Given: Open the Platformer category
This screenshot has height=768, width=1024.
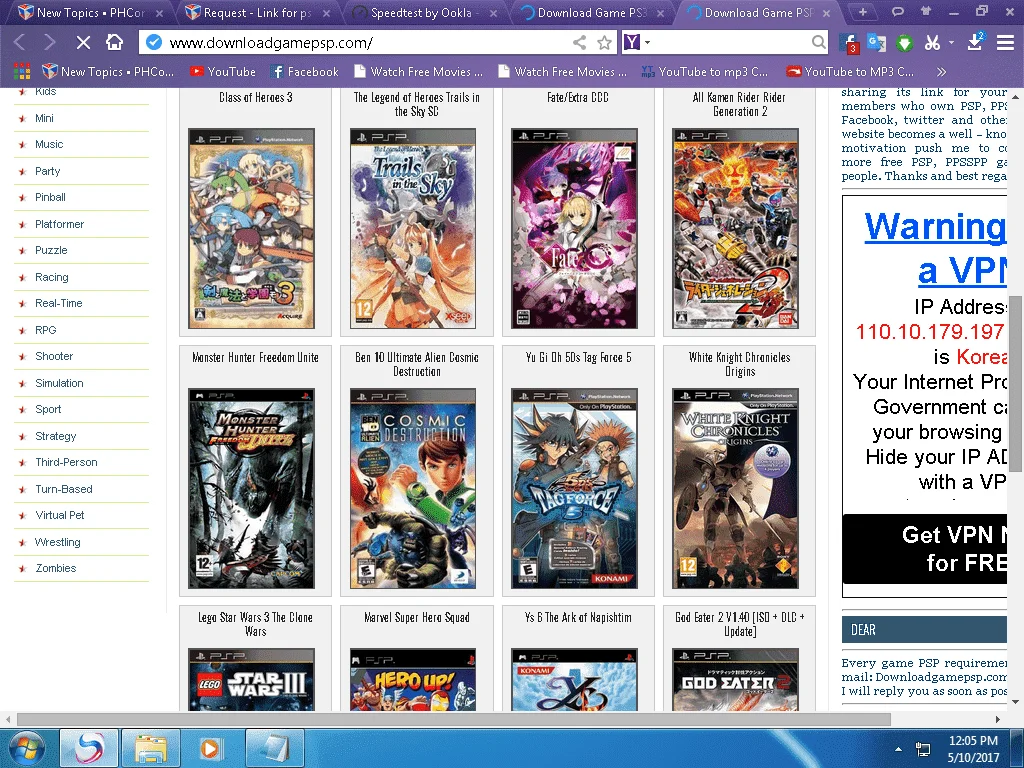Looking at the screenshot, I should click(59, 224).
